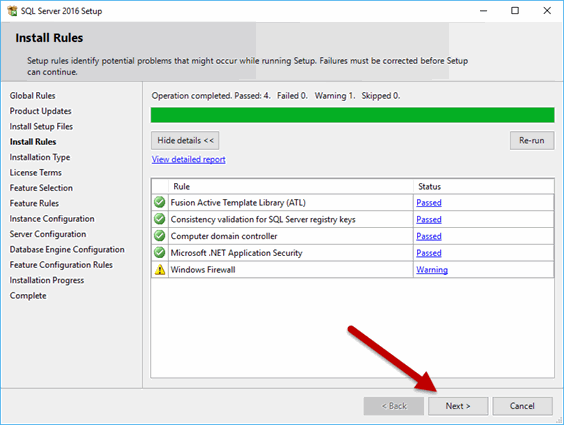Click the Re-run button
Screen dimensions: 564x425
[x=532, y=140]
